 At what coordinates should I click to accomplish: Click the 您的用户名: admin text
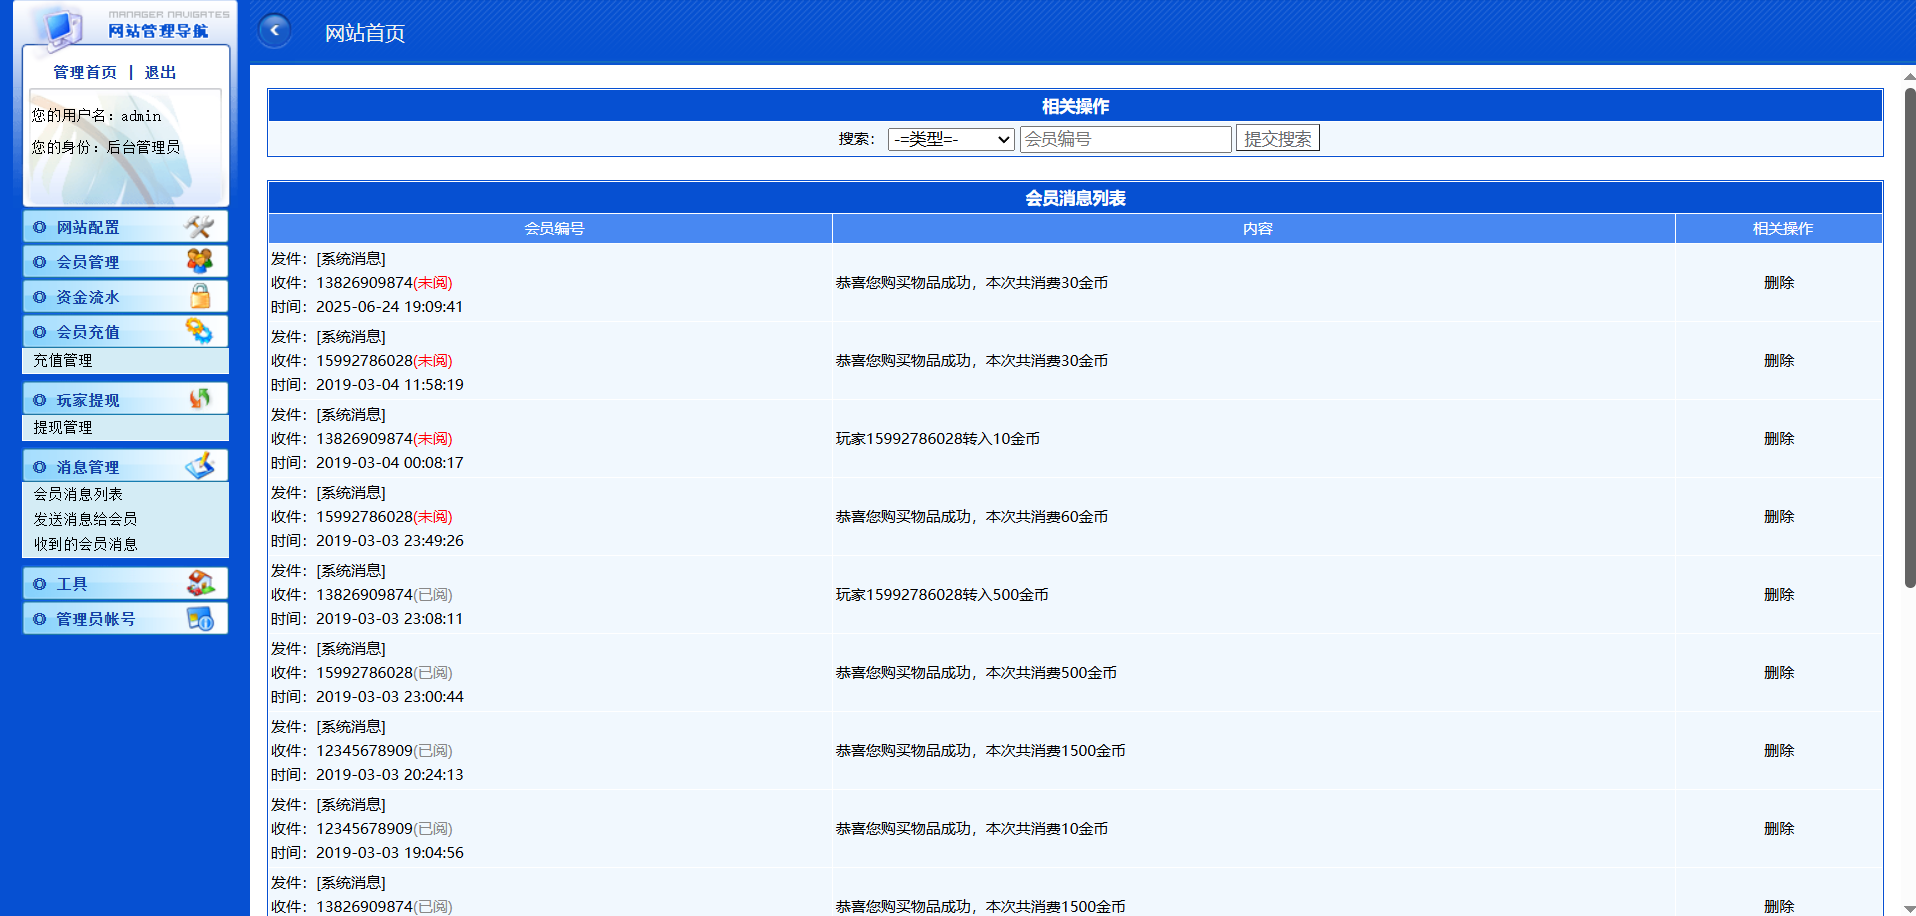(x=96, y=116)
